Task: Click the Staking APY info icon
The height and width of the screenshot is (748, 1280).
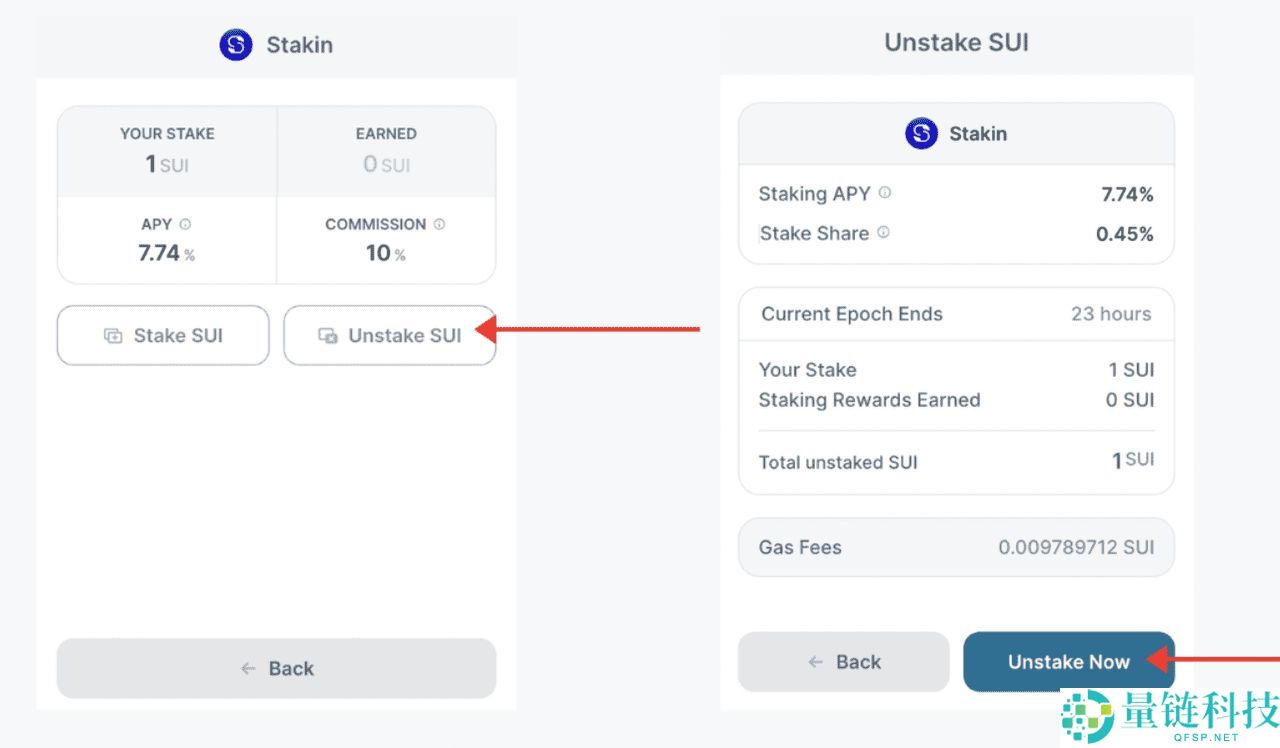Action: (885, 193)
